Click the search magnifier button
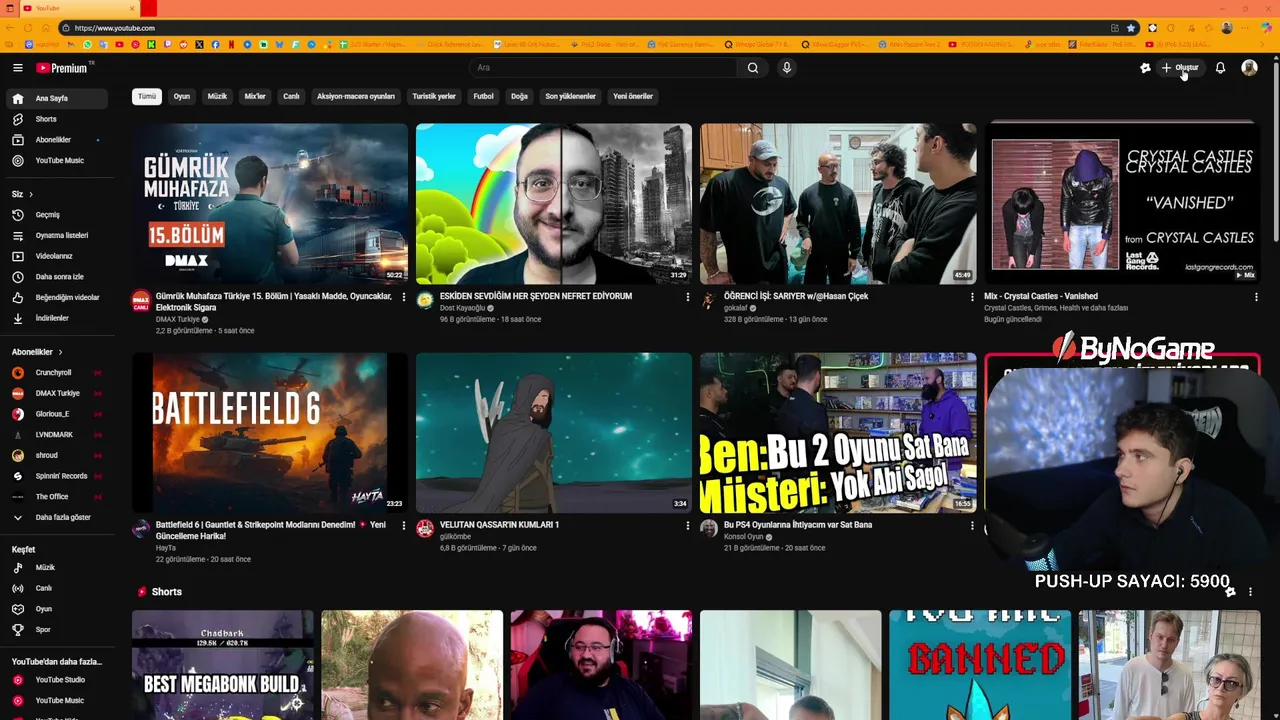Screen dimensions: 1280x720 click(753, 68)
